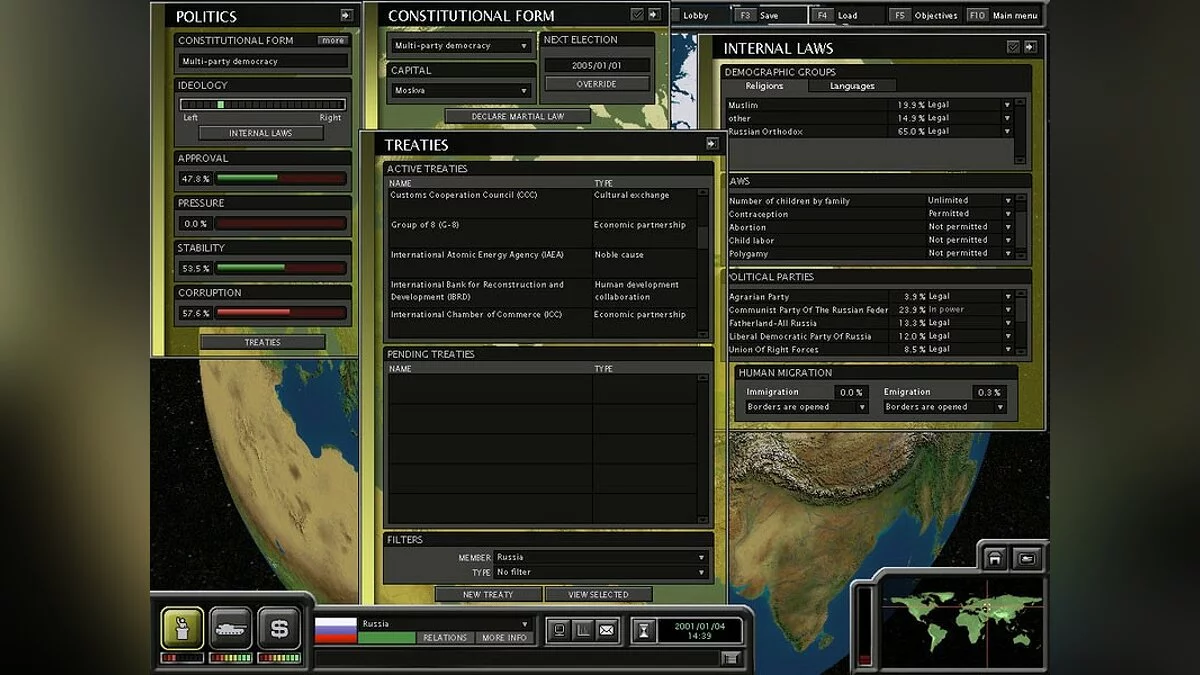Open the treaty Type filter dropdown
Screen dimensions: 1200x675
point(602,573)
